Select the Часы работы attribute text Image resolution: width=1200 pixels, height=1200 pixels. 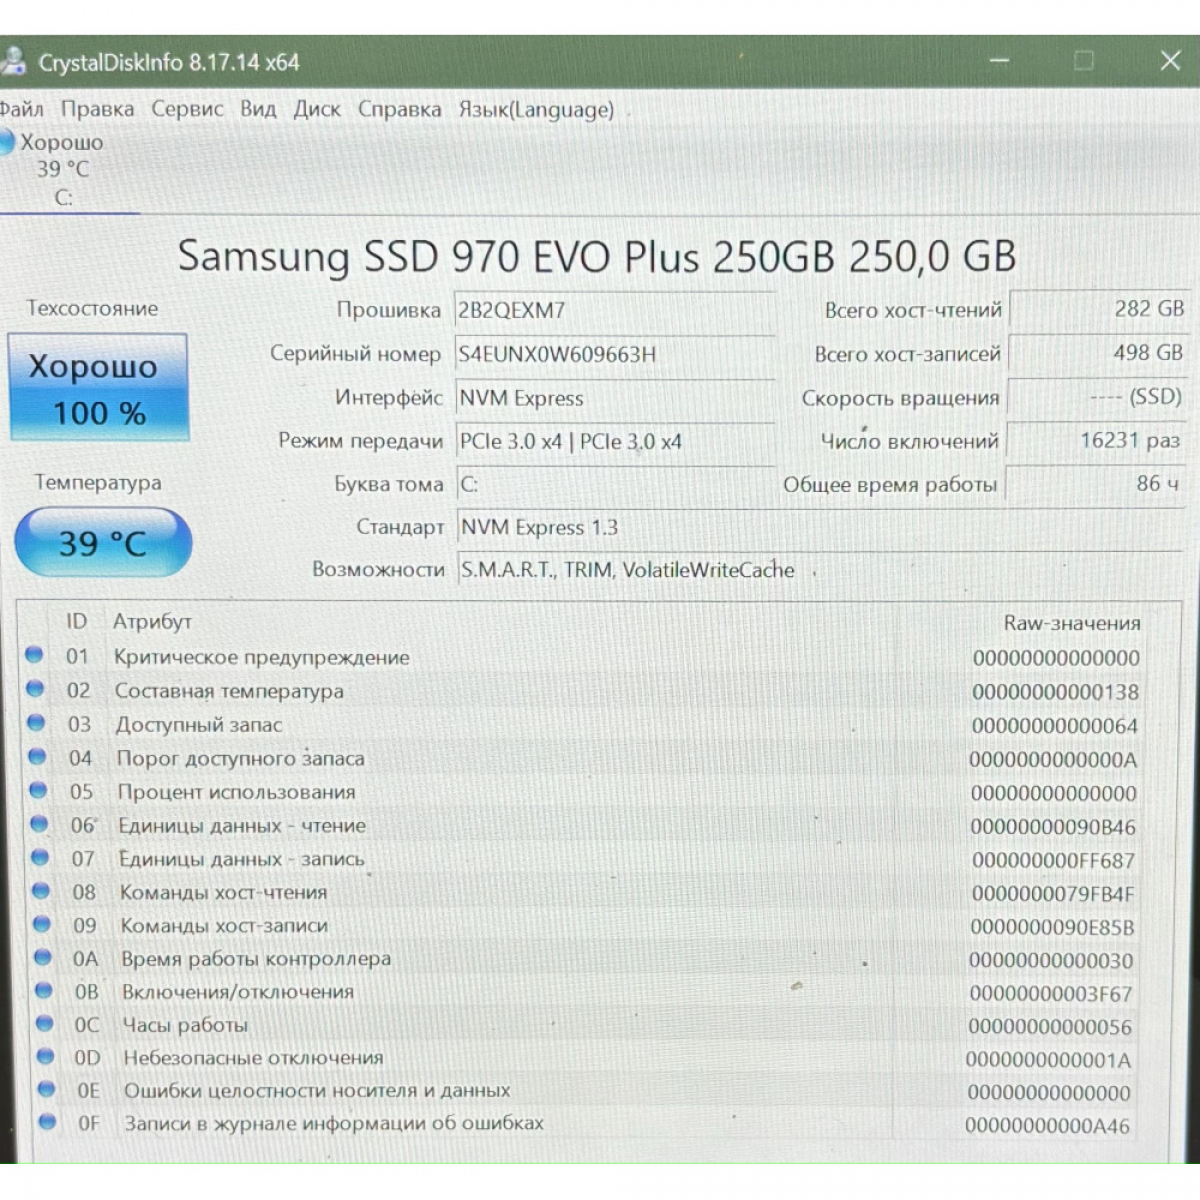(x=185, y=1025)
